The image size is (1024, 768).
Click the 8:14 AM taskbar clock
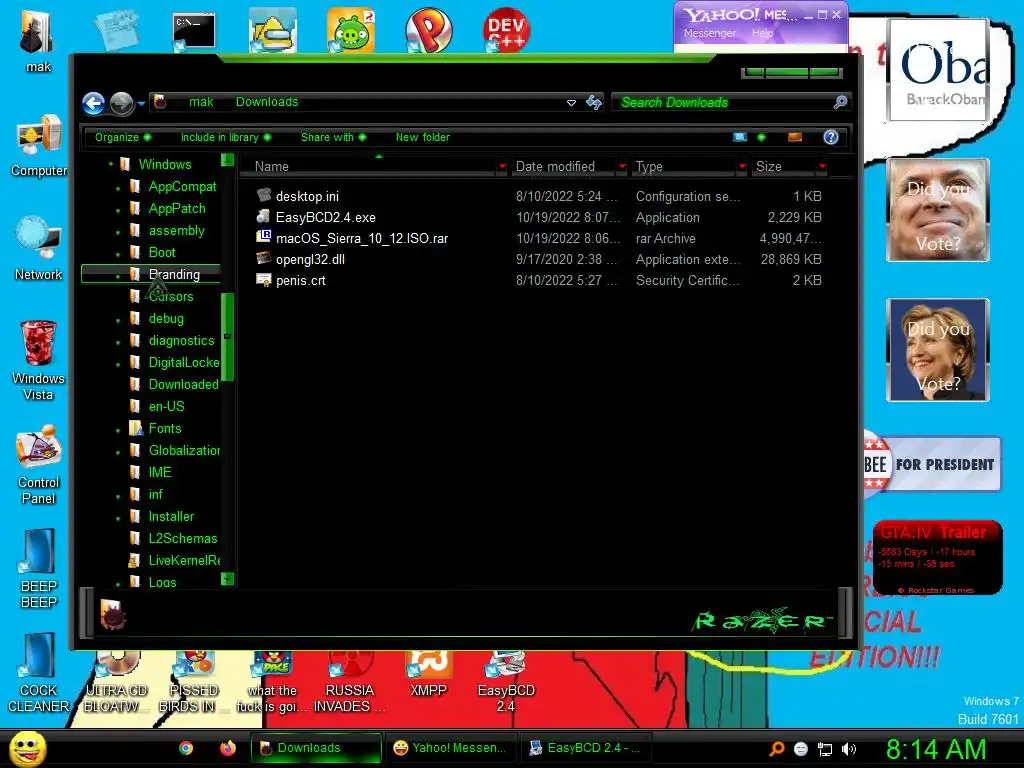(x=936, y=748)
